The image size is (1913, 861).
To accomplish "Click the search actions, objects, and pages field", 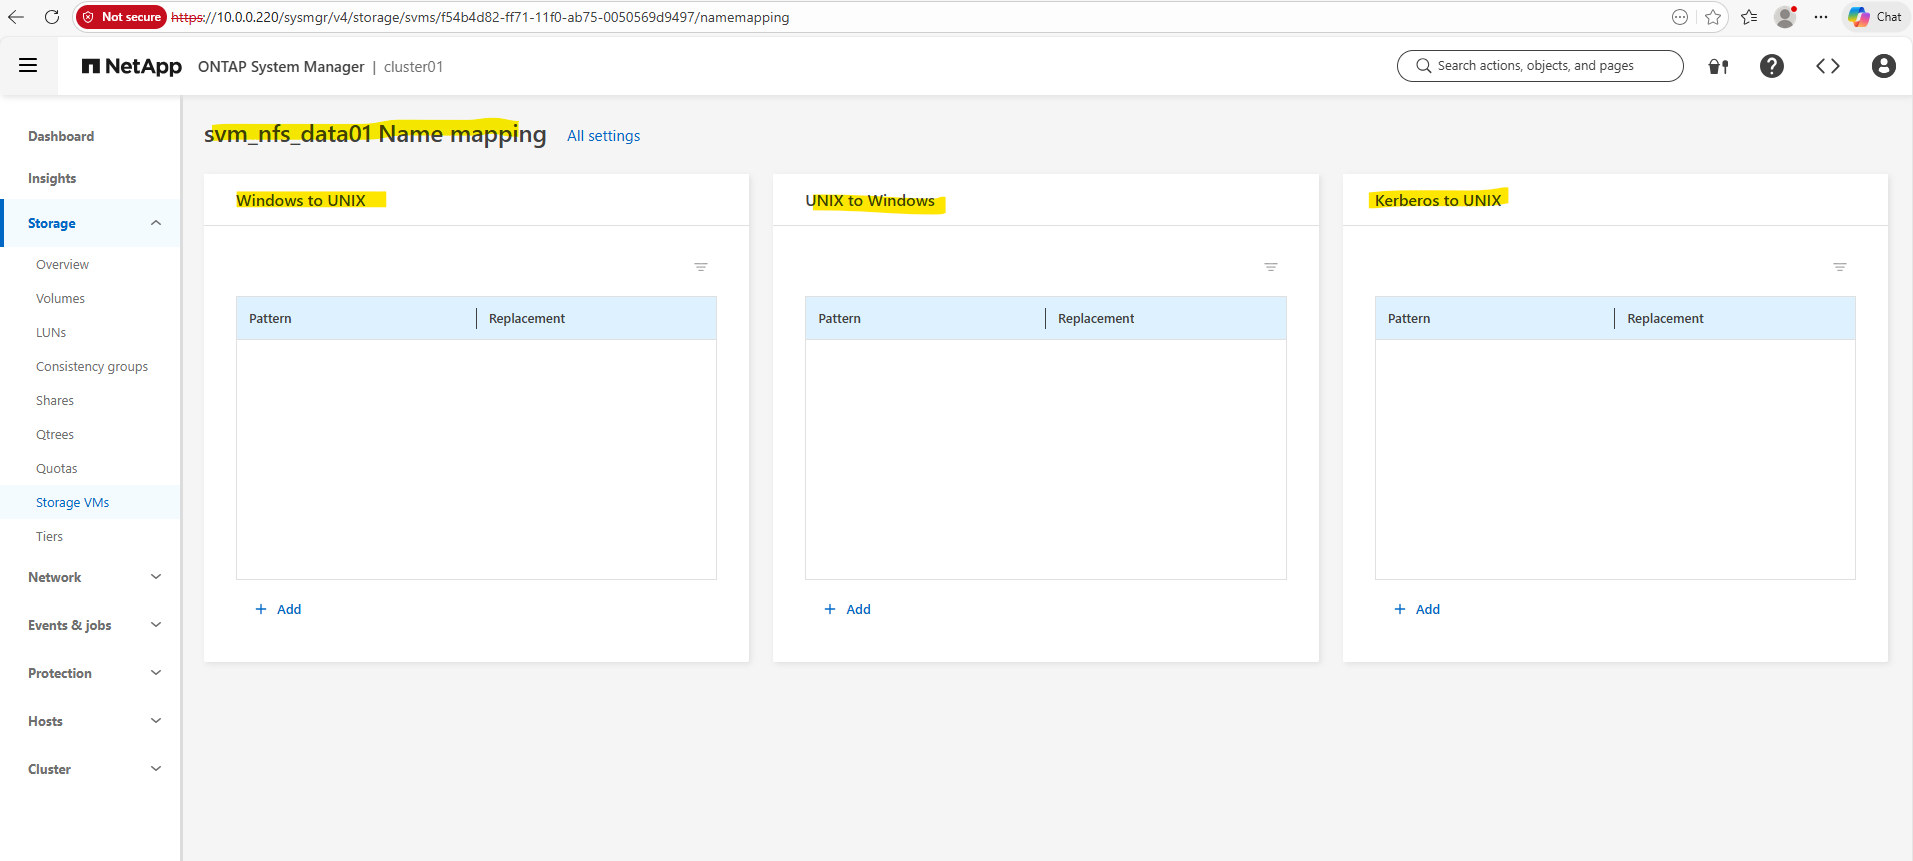I will (x=1540, y=66).
